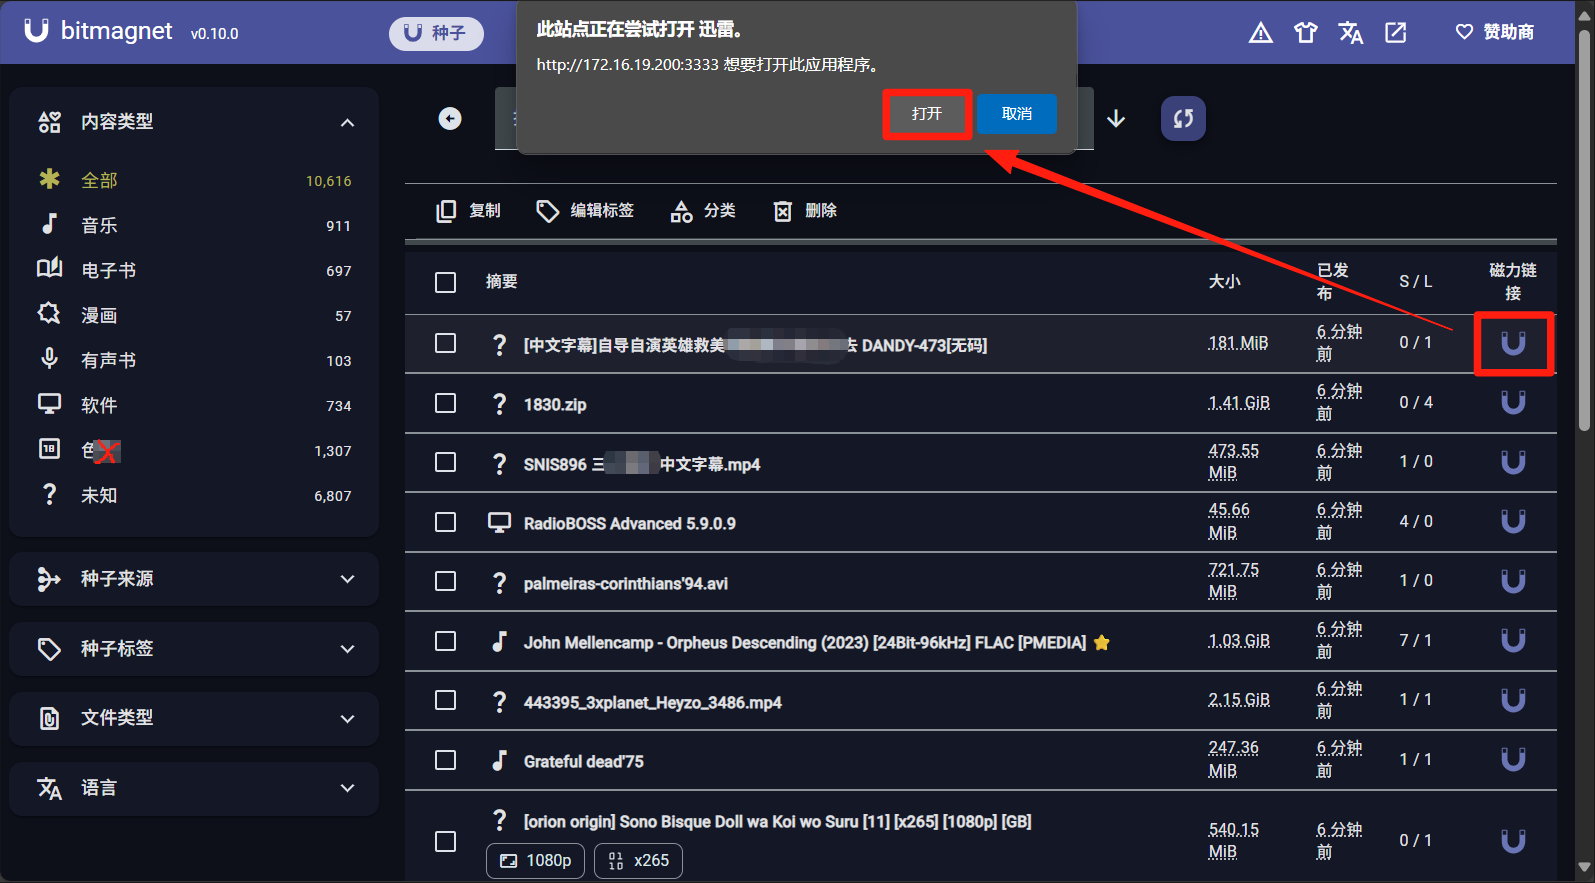The width and height of the screenshot is (1595, 883).
Task: Click the magnet link icon for 1830.zip
Action: pos(1513,402)
